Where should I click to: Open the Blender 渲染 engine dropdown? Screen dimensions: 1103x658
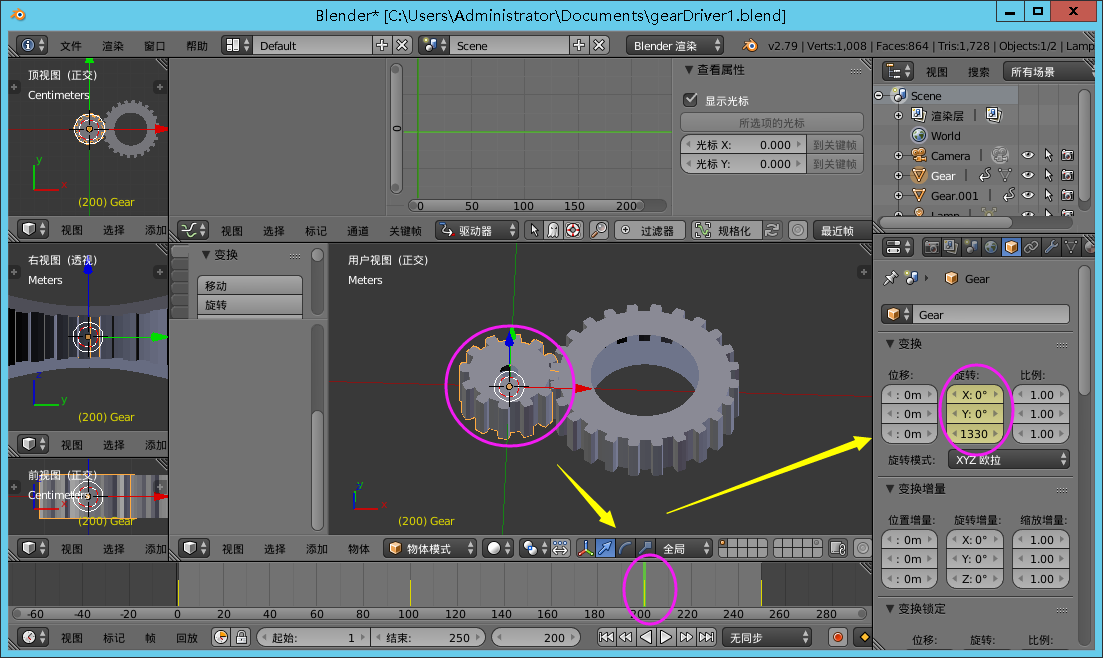(x=675, y=46)
